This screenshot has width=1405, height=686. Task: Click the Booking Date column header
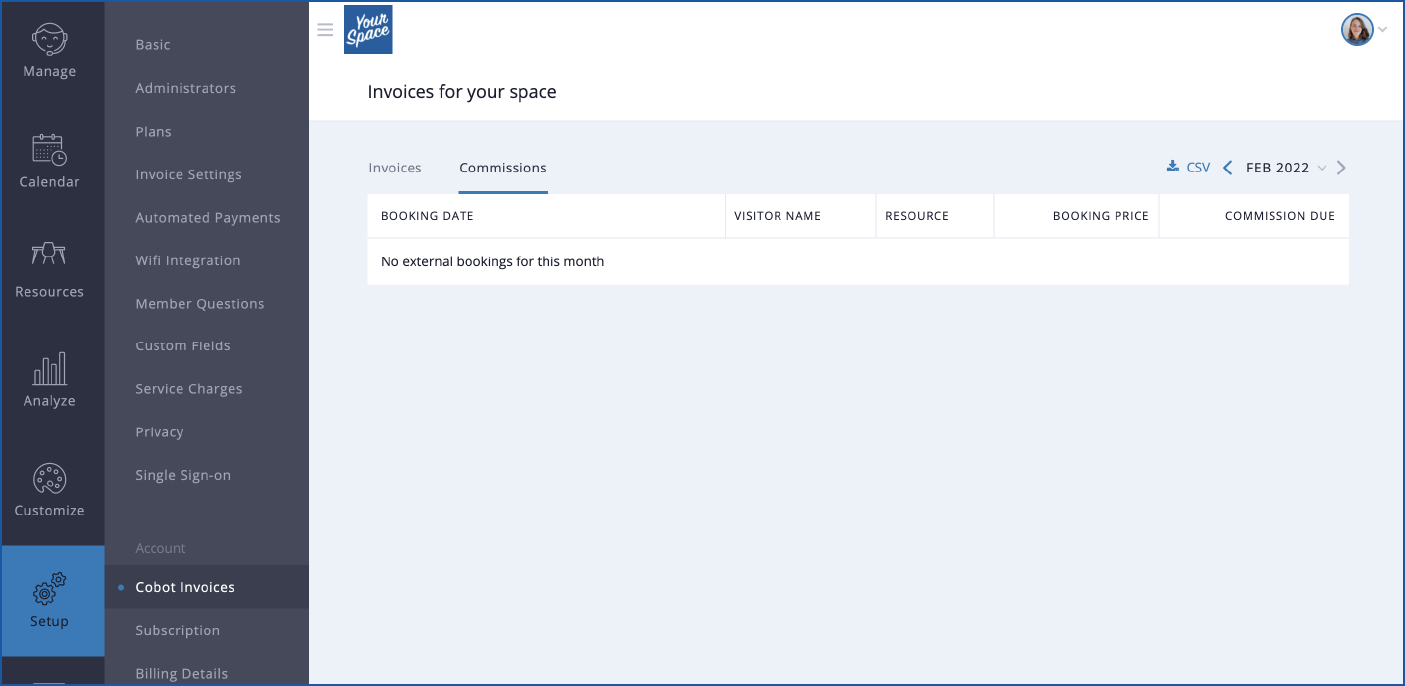(x=427, y=215)
